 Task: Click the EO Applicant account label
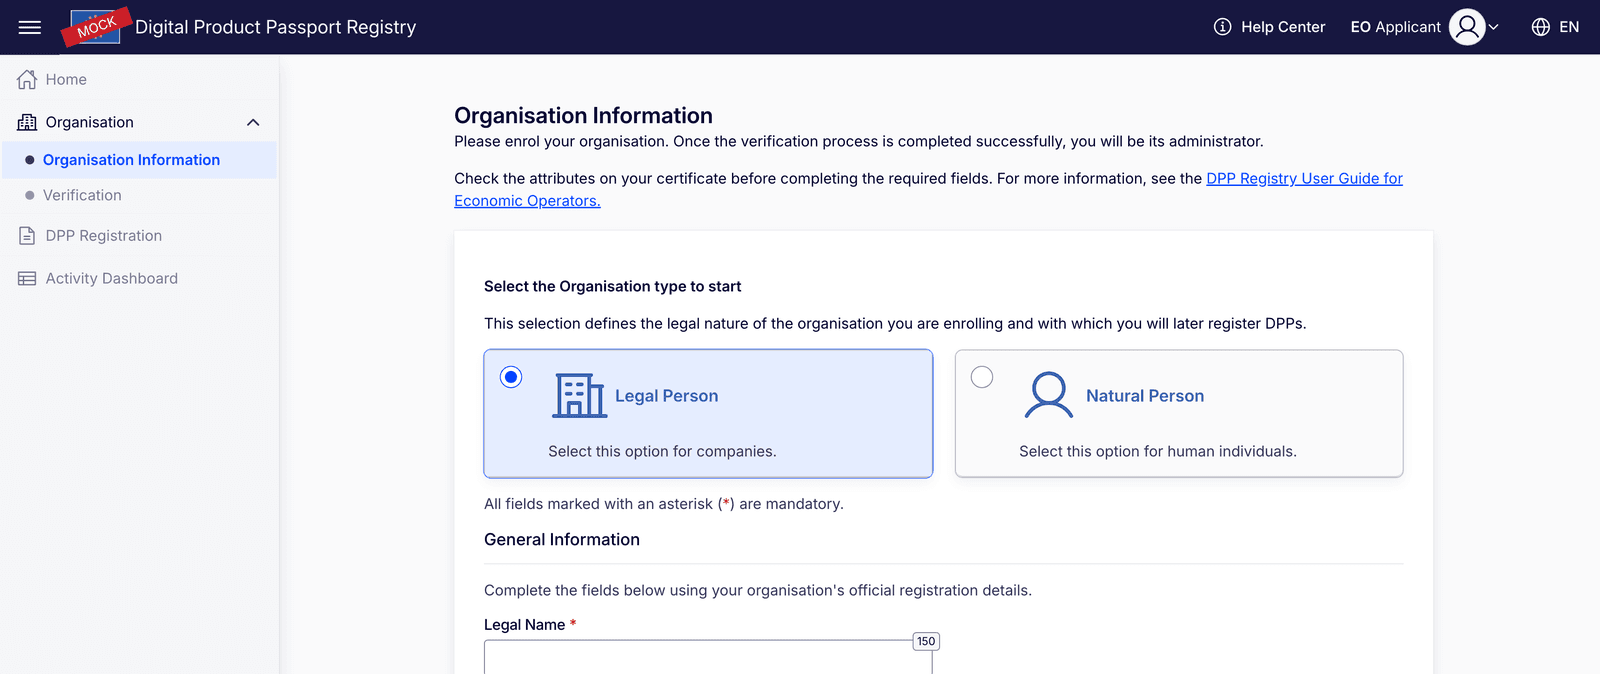[x=1395, y=27]
